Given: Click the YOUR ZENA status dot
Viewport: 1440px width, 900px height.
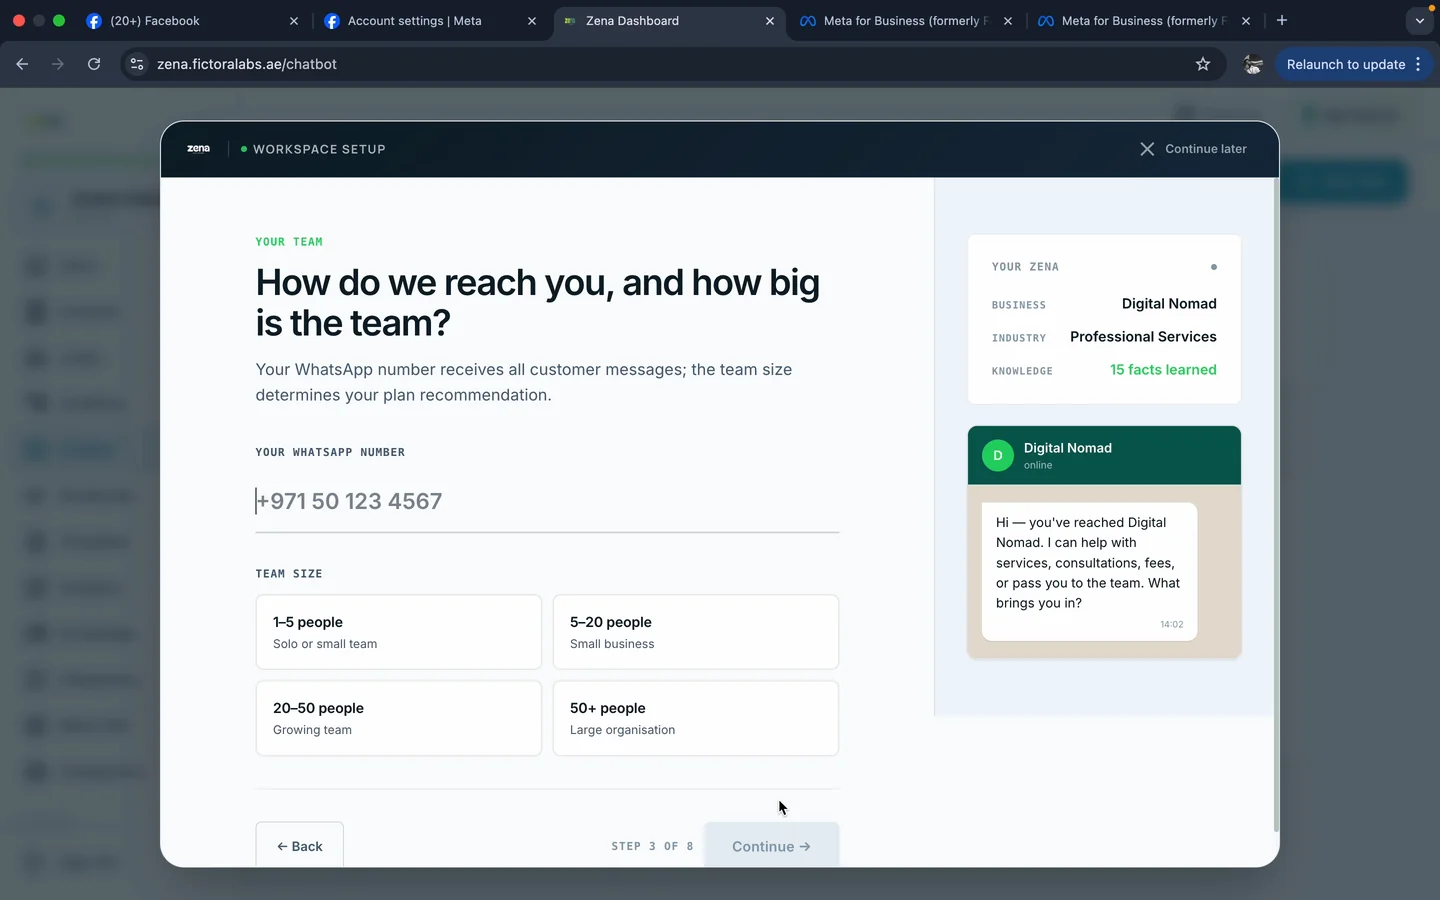Looking at the screenshot, I should click(x=1214, y=267).
